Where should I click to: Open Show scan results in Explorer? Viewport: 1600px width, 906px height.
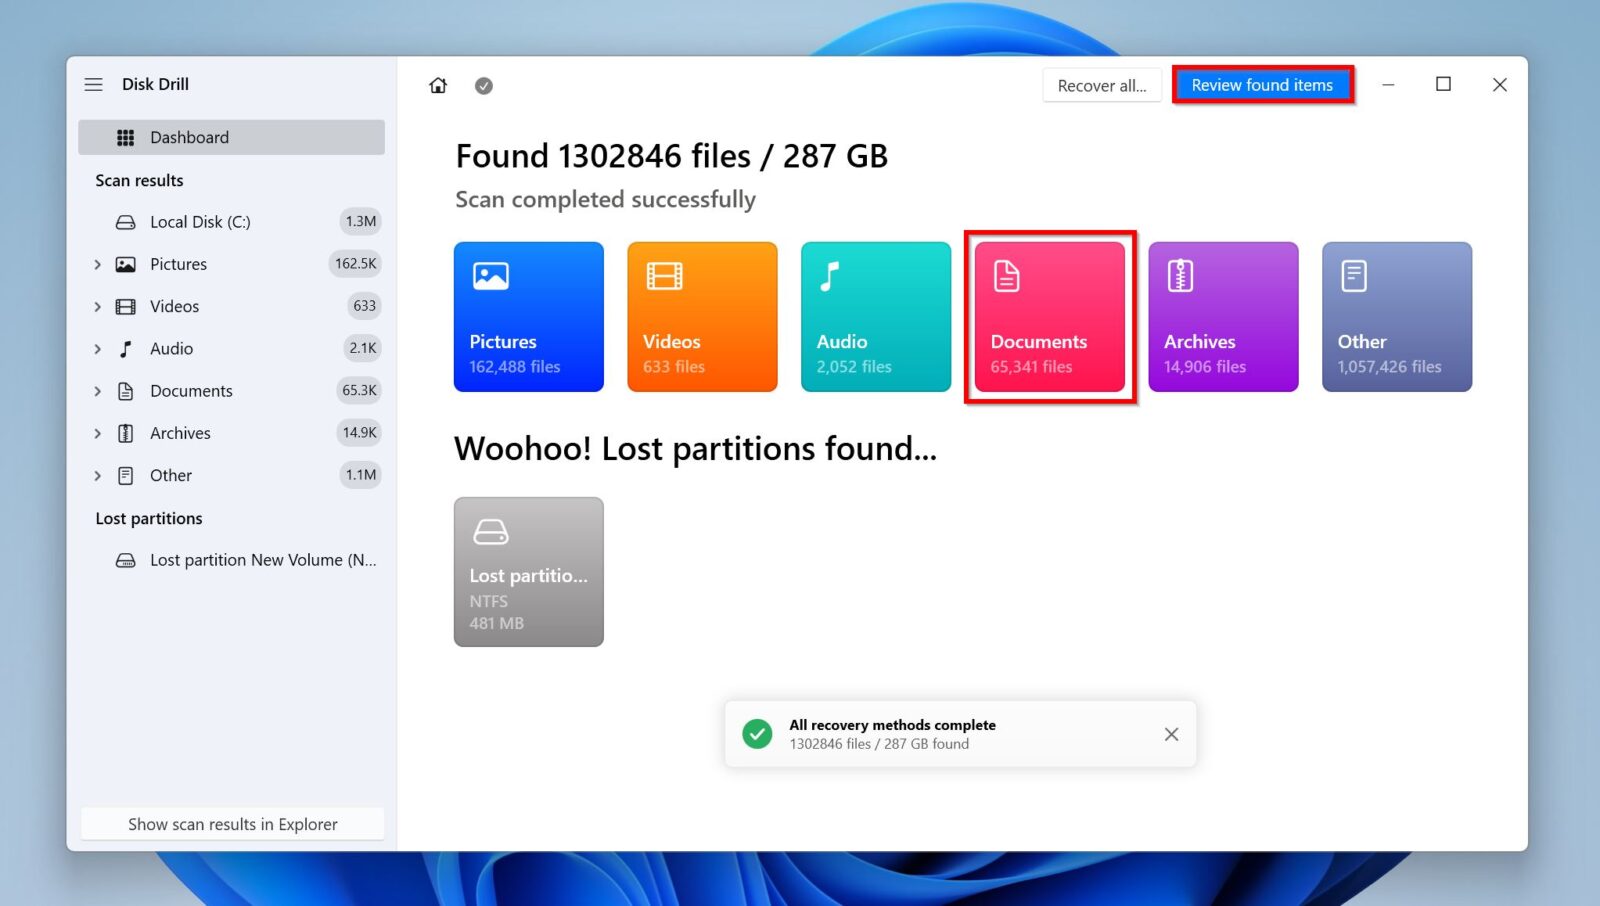point(232,823)
